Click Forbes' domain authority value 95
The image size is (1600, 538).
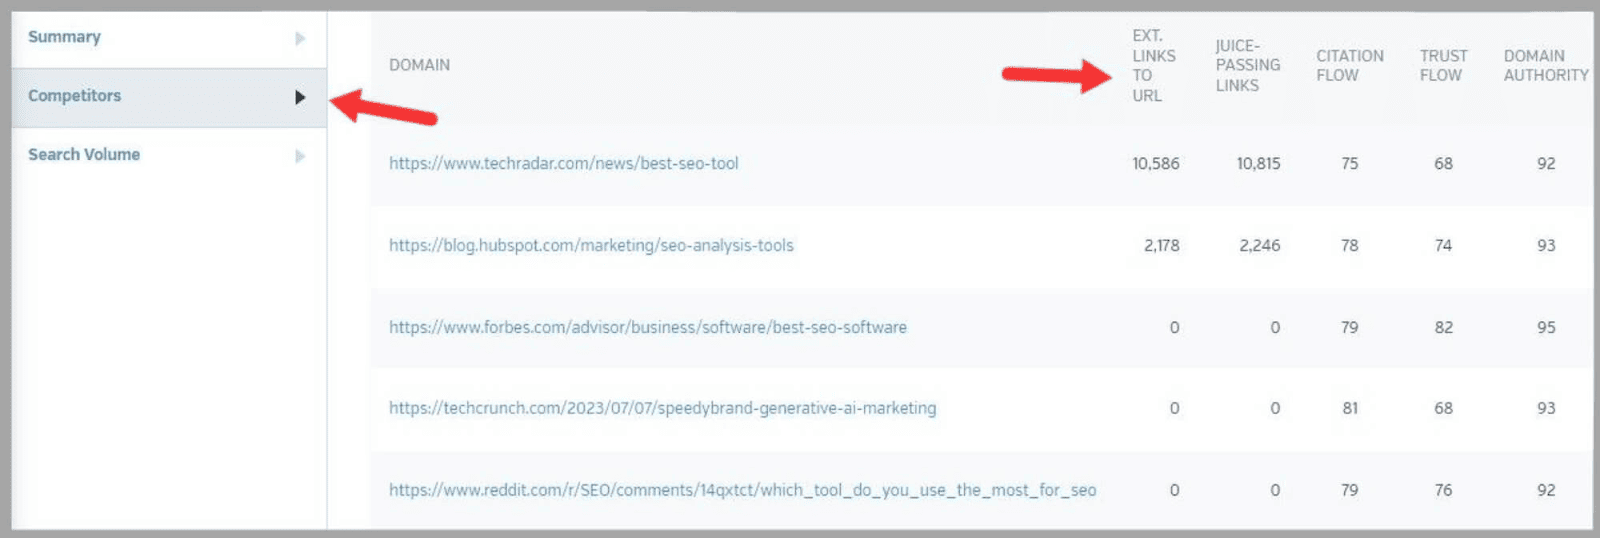pos(1546,328)
